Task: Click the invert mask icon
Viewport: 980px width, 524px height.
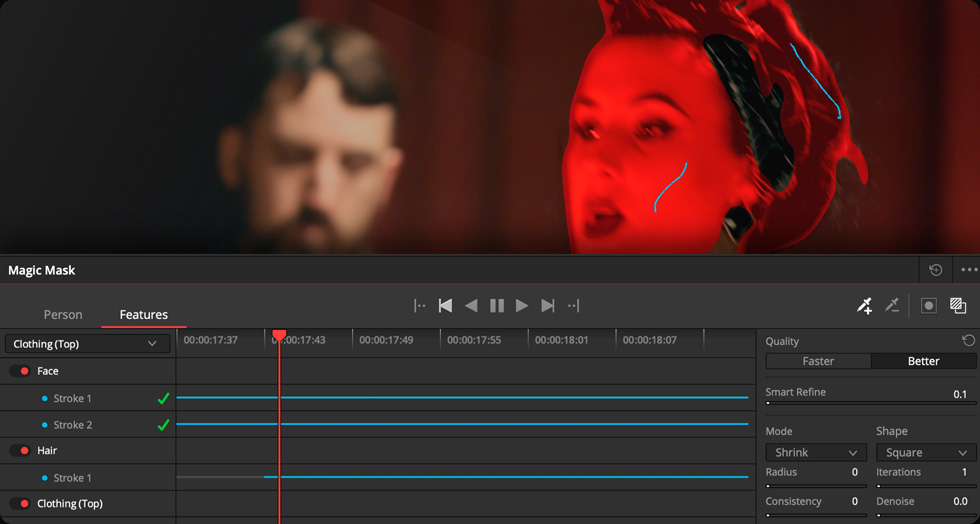Action: click(958, 306)
